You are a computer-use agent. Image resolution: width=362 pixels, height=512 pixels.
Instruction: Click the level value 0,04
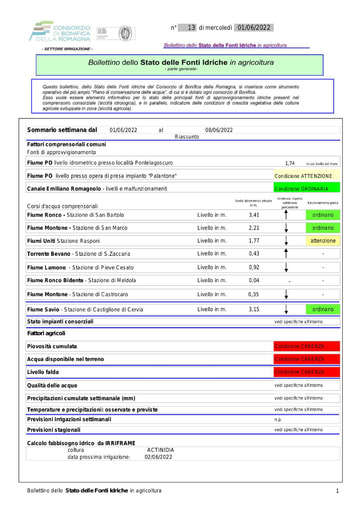254,280
